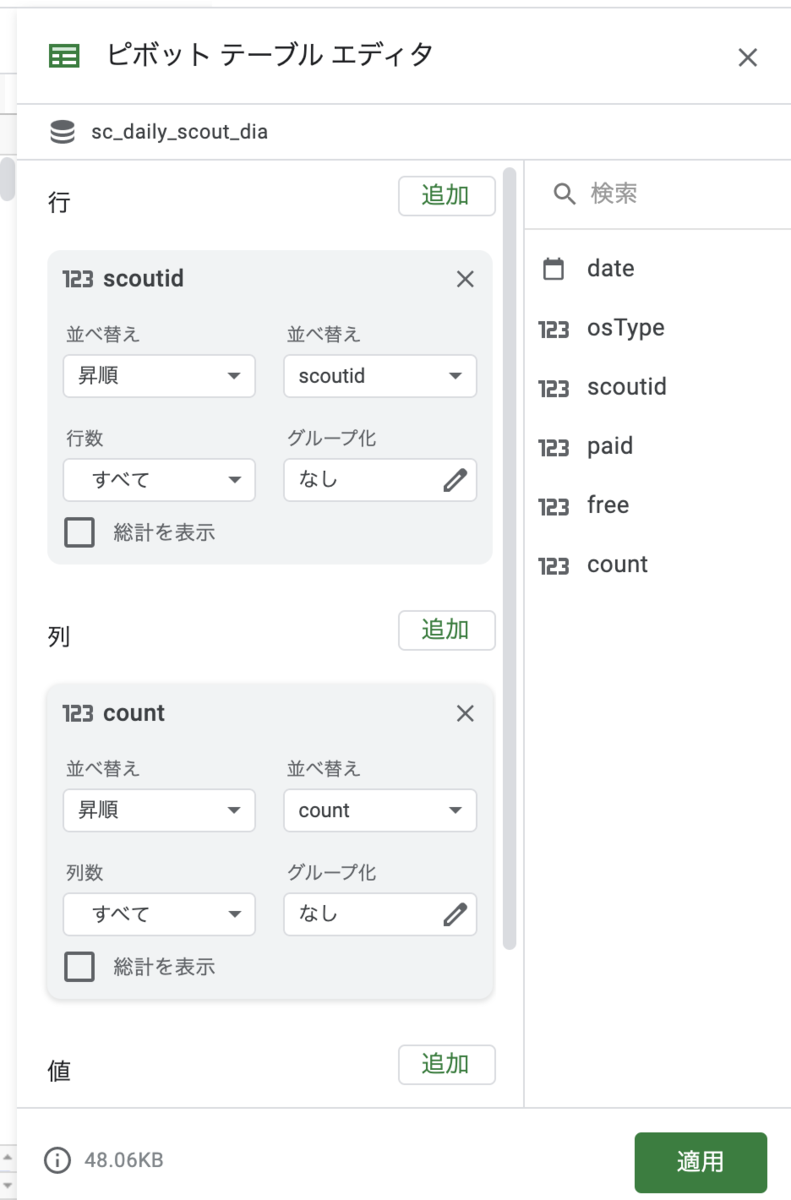Viewport: 791px width, 1200px height.
Task: Click the sc_daily_scout_dia data source name
Action: [179, 132]
